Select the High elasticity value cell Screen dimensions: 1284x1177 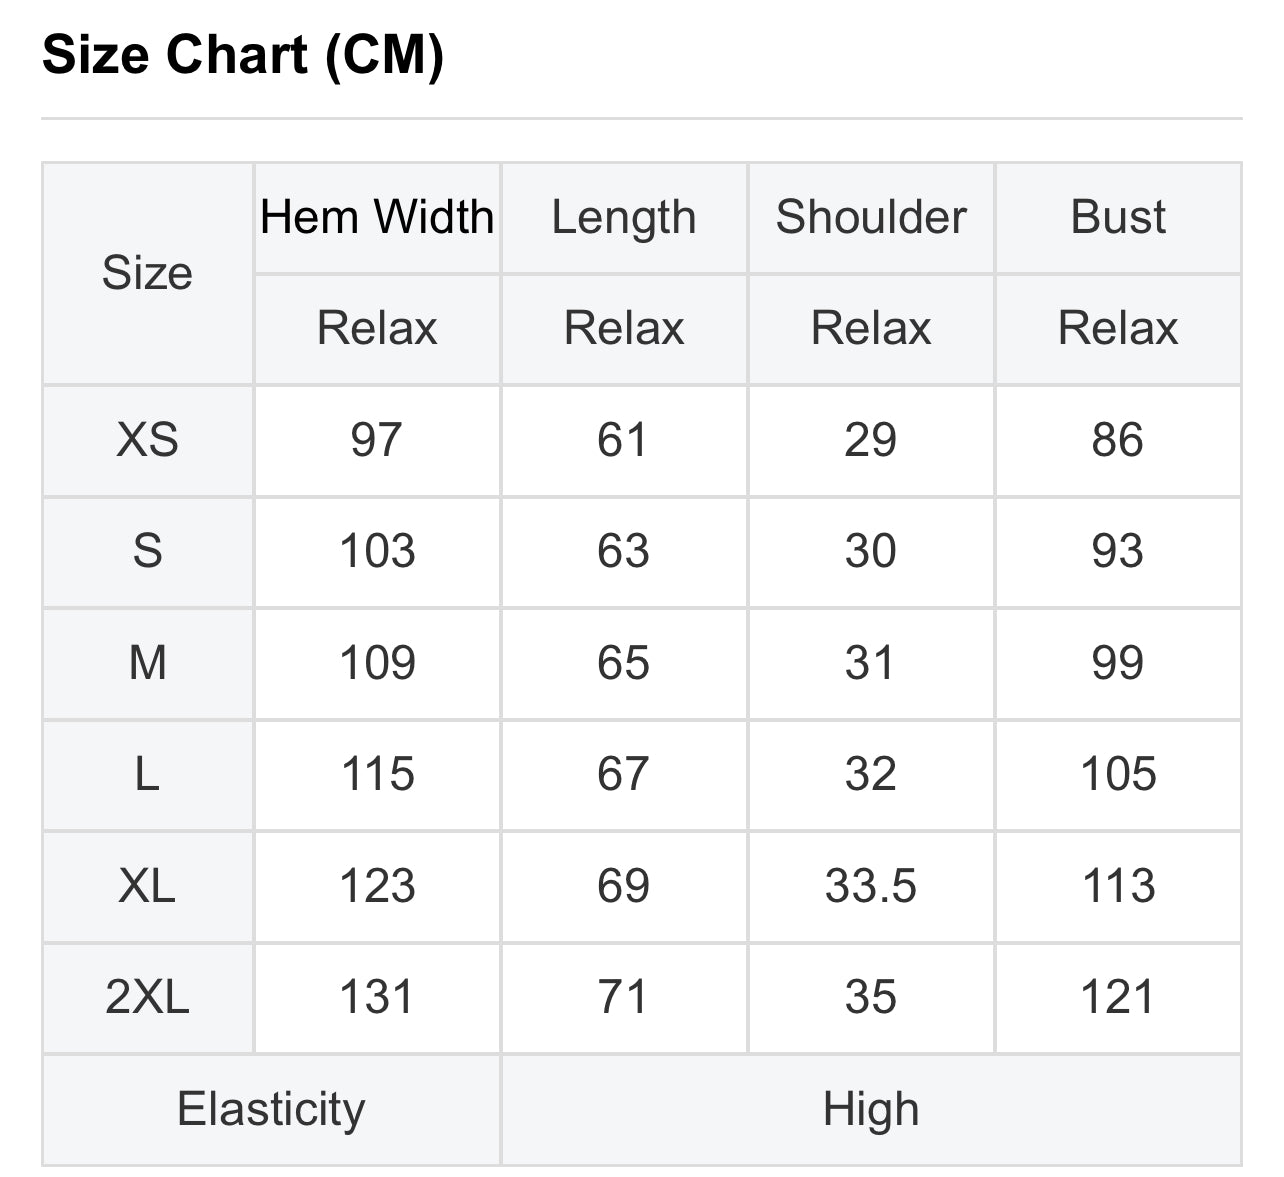(871, 1110)
